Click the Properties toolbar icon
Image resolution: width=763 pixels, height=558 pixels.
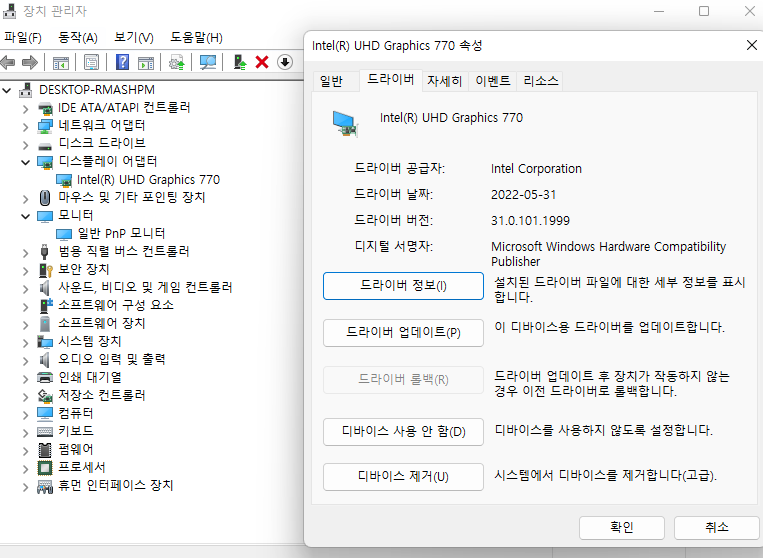click(x=91, y=62)
